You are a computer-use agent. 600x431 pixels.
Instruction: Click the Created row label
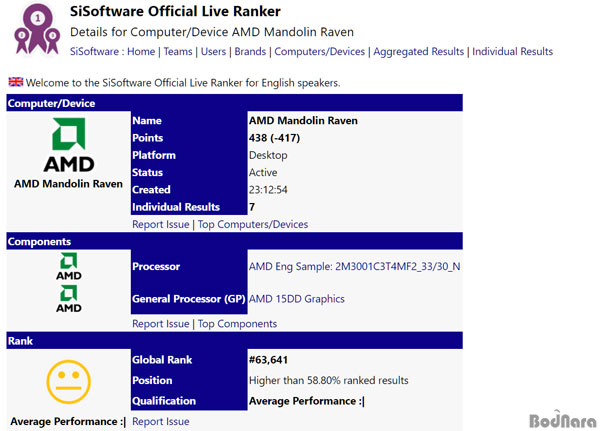pyautogui.click(x=151, y=190)
